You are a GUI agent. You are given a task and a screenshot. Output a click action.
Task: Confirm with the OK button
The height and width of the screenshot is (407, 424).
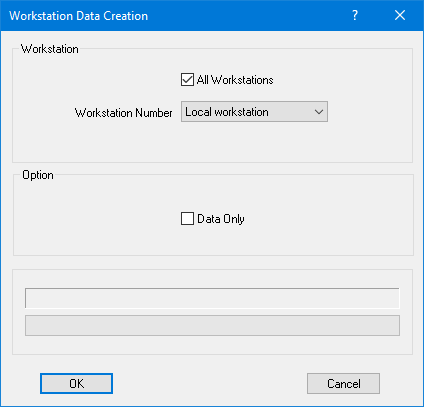(x=76, y=384)
